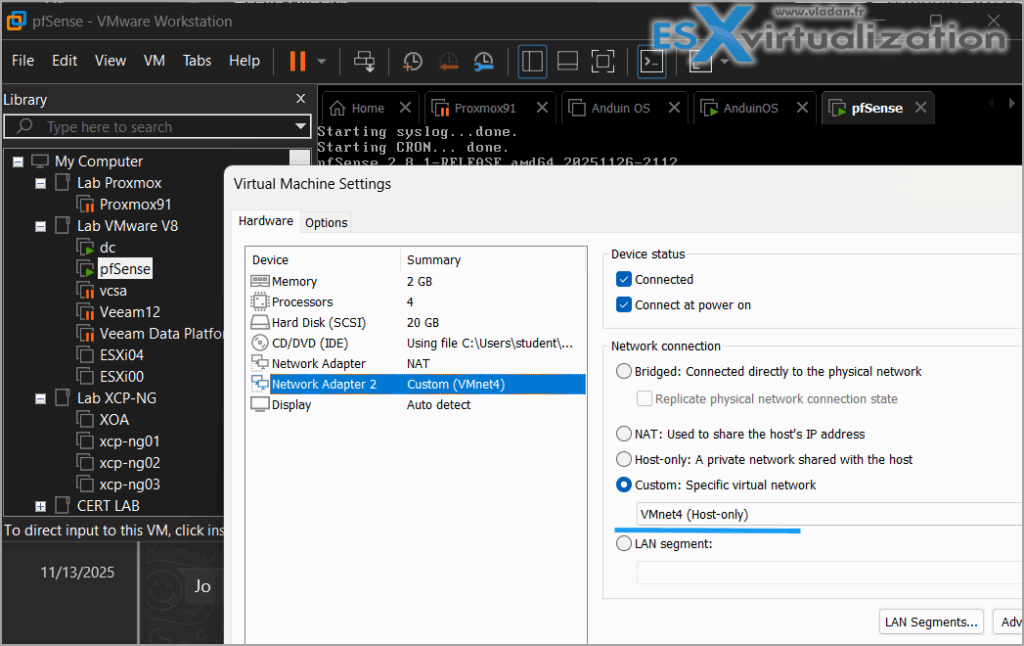This screenshot has height=646, width=1024.
Task: Toggle the Library panel visibility
Action: pyautogui.click(x=532, y=61)
